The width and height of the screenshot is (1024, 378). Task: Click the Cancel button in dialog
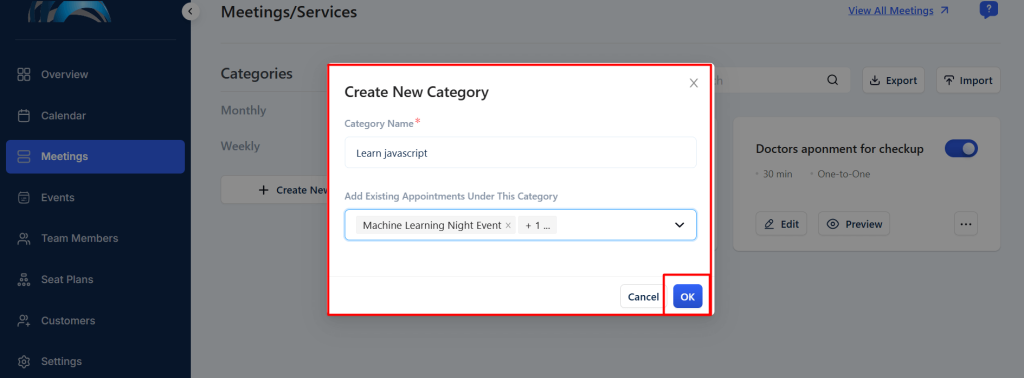pos(643,296)
